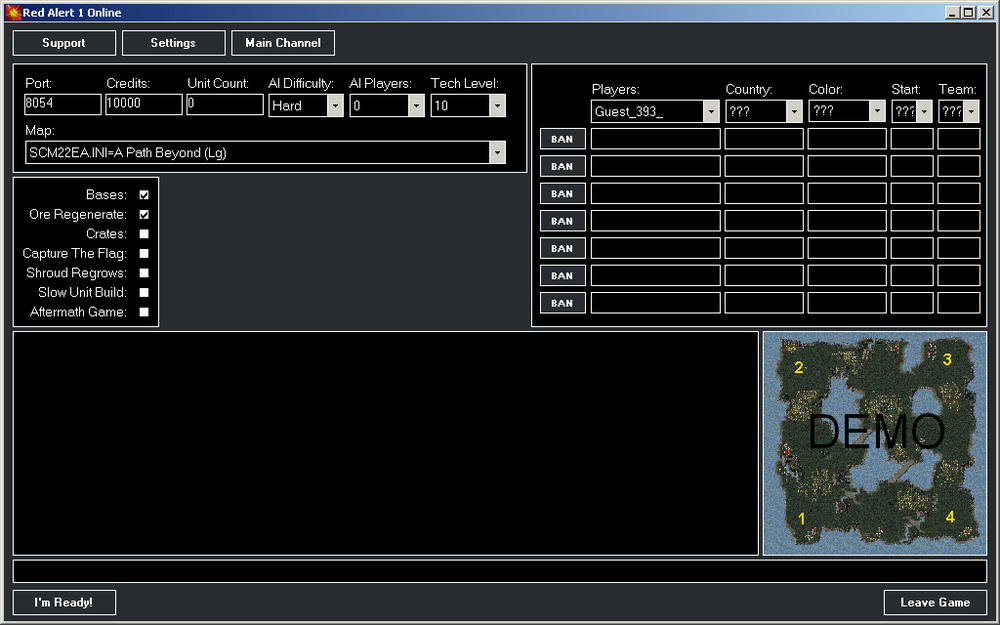
Task: Enable the Crates option
Action: click(x=144, y=233)
